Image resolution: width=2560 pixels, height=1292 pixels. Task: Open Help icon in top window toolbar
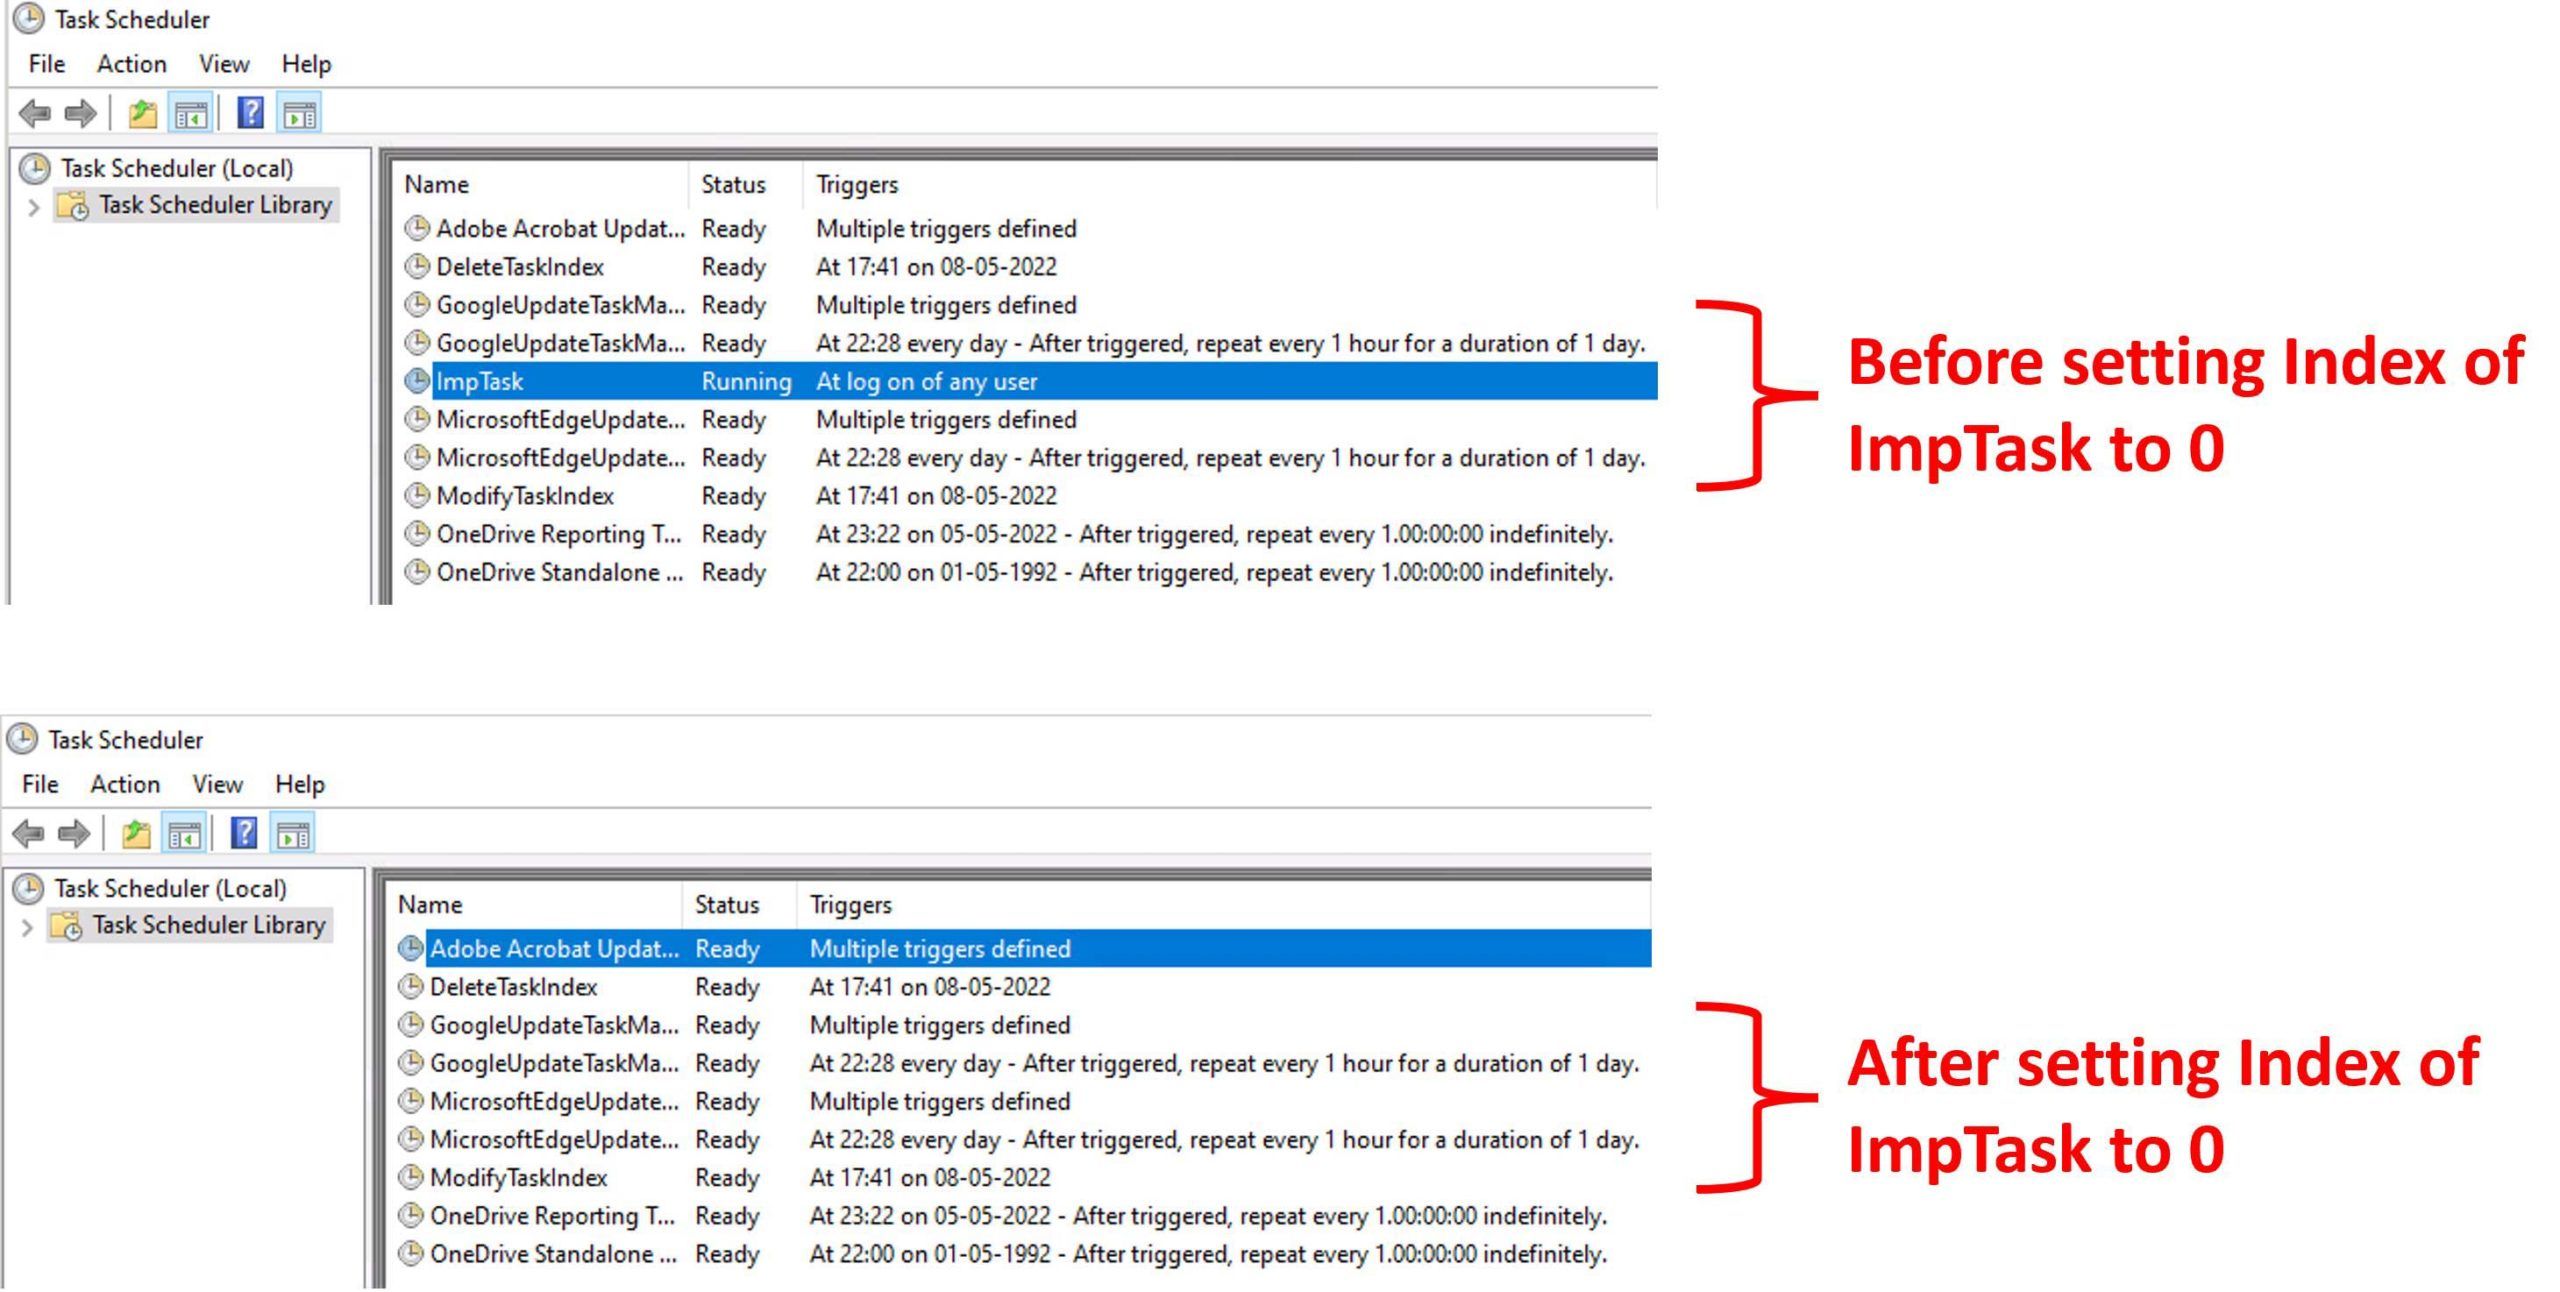pos(250,113)
